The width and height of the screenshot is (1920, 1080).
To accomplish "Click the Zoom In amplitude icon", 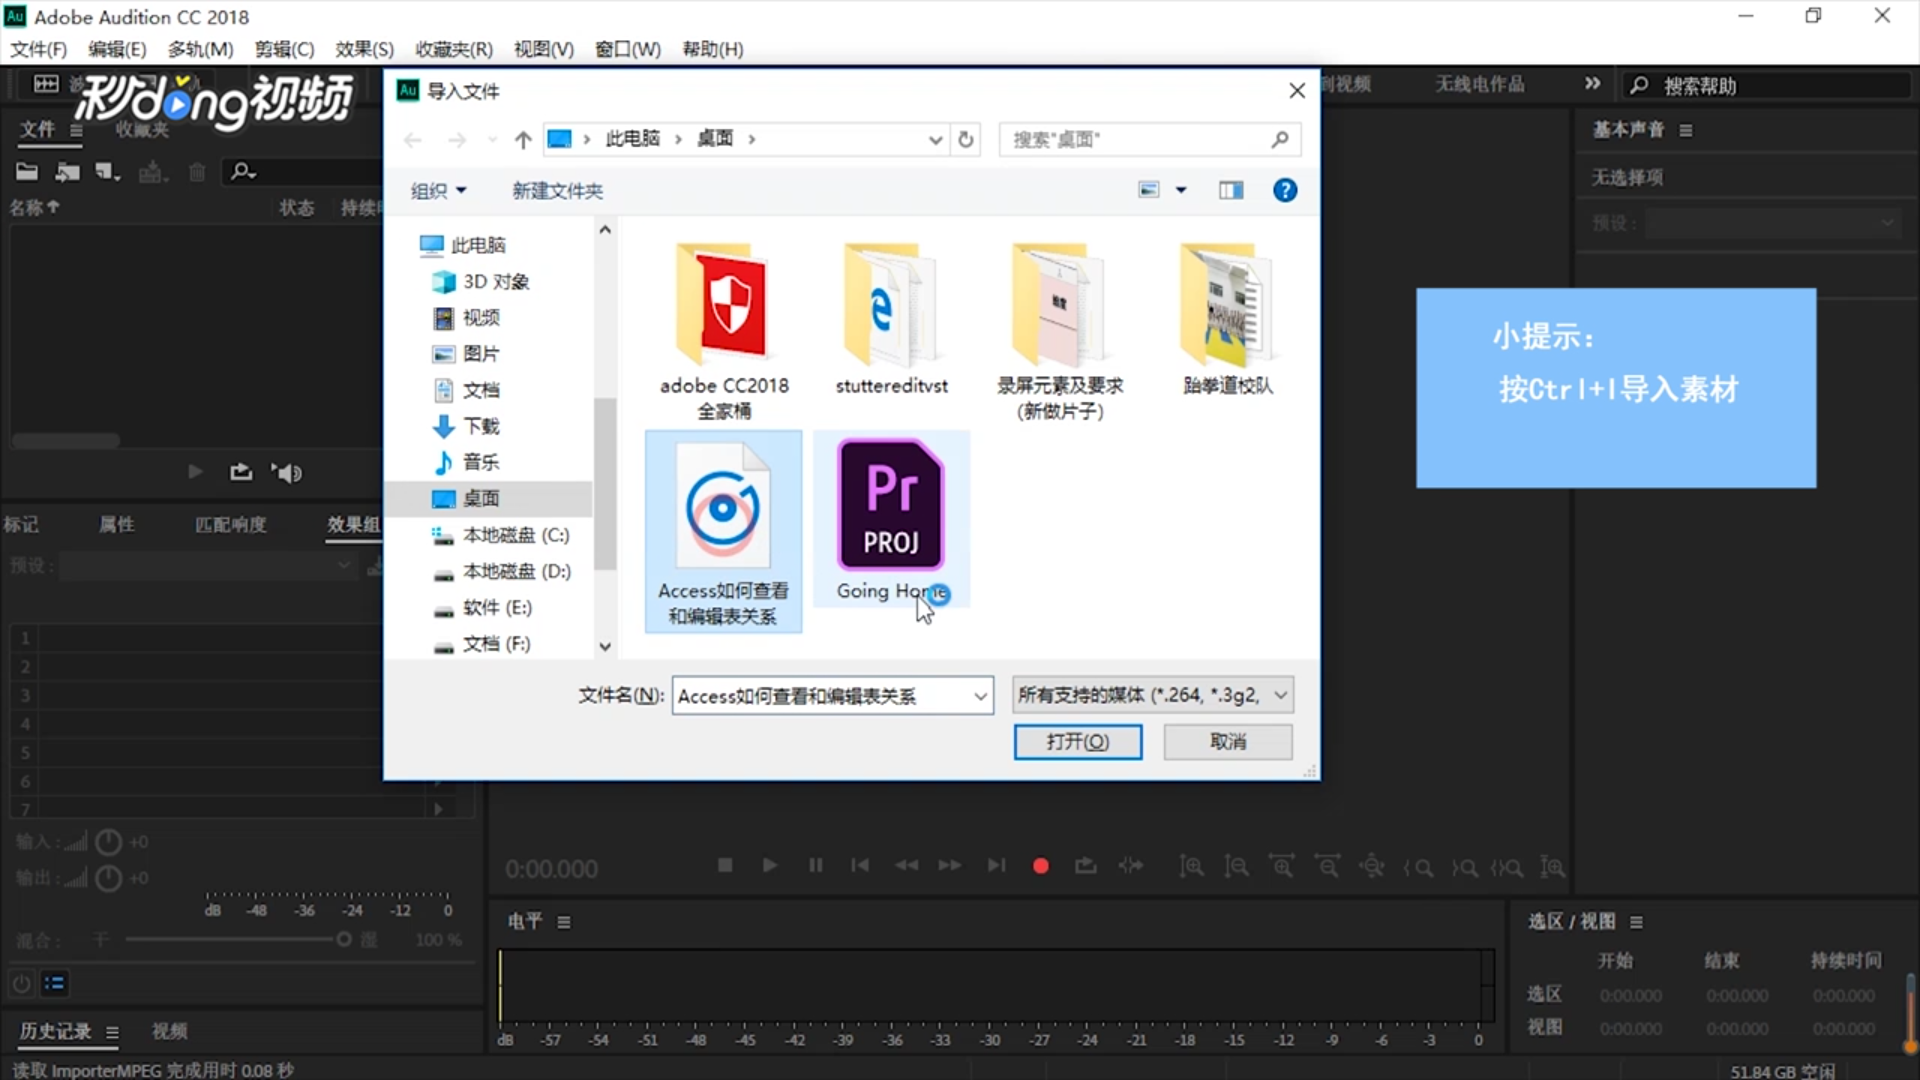I will point(1191,867).
